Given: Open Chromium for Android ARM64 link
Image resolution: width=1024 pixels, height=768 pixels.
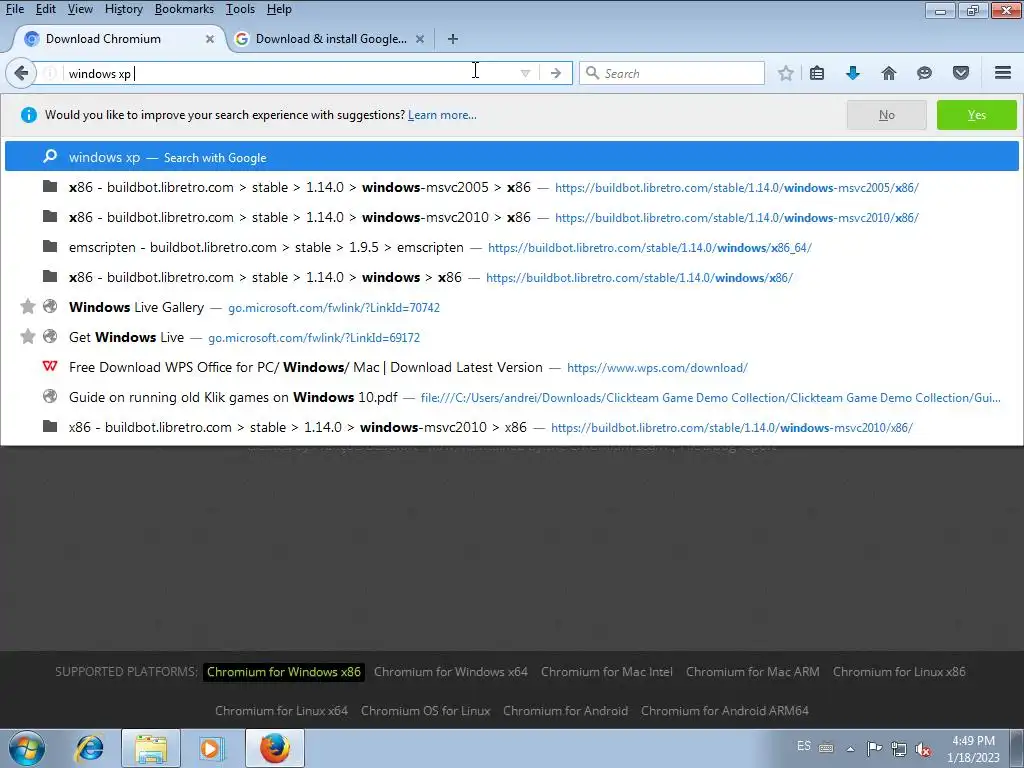Looking at the screenshot, I should 725,711.
